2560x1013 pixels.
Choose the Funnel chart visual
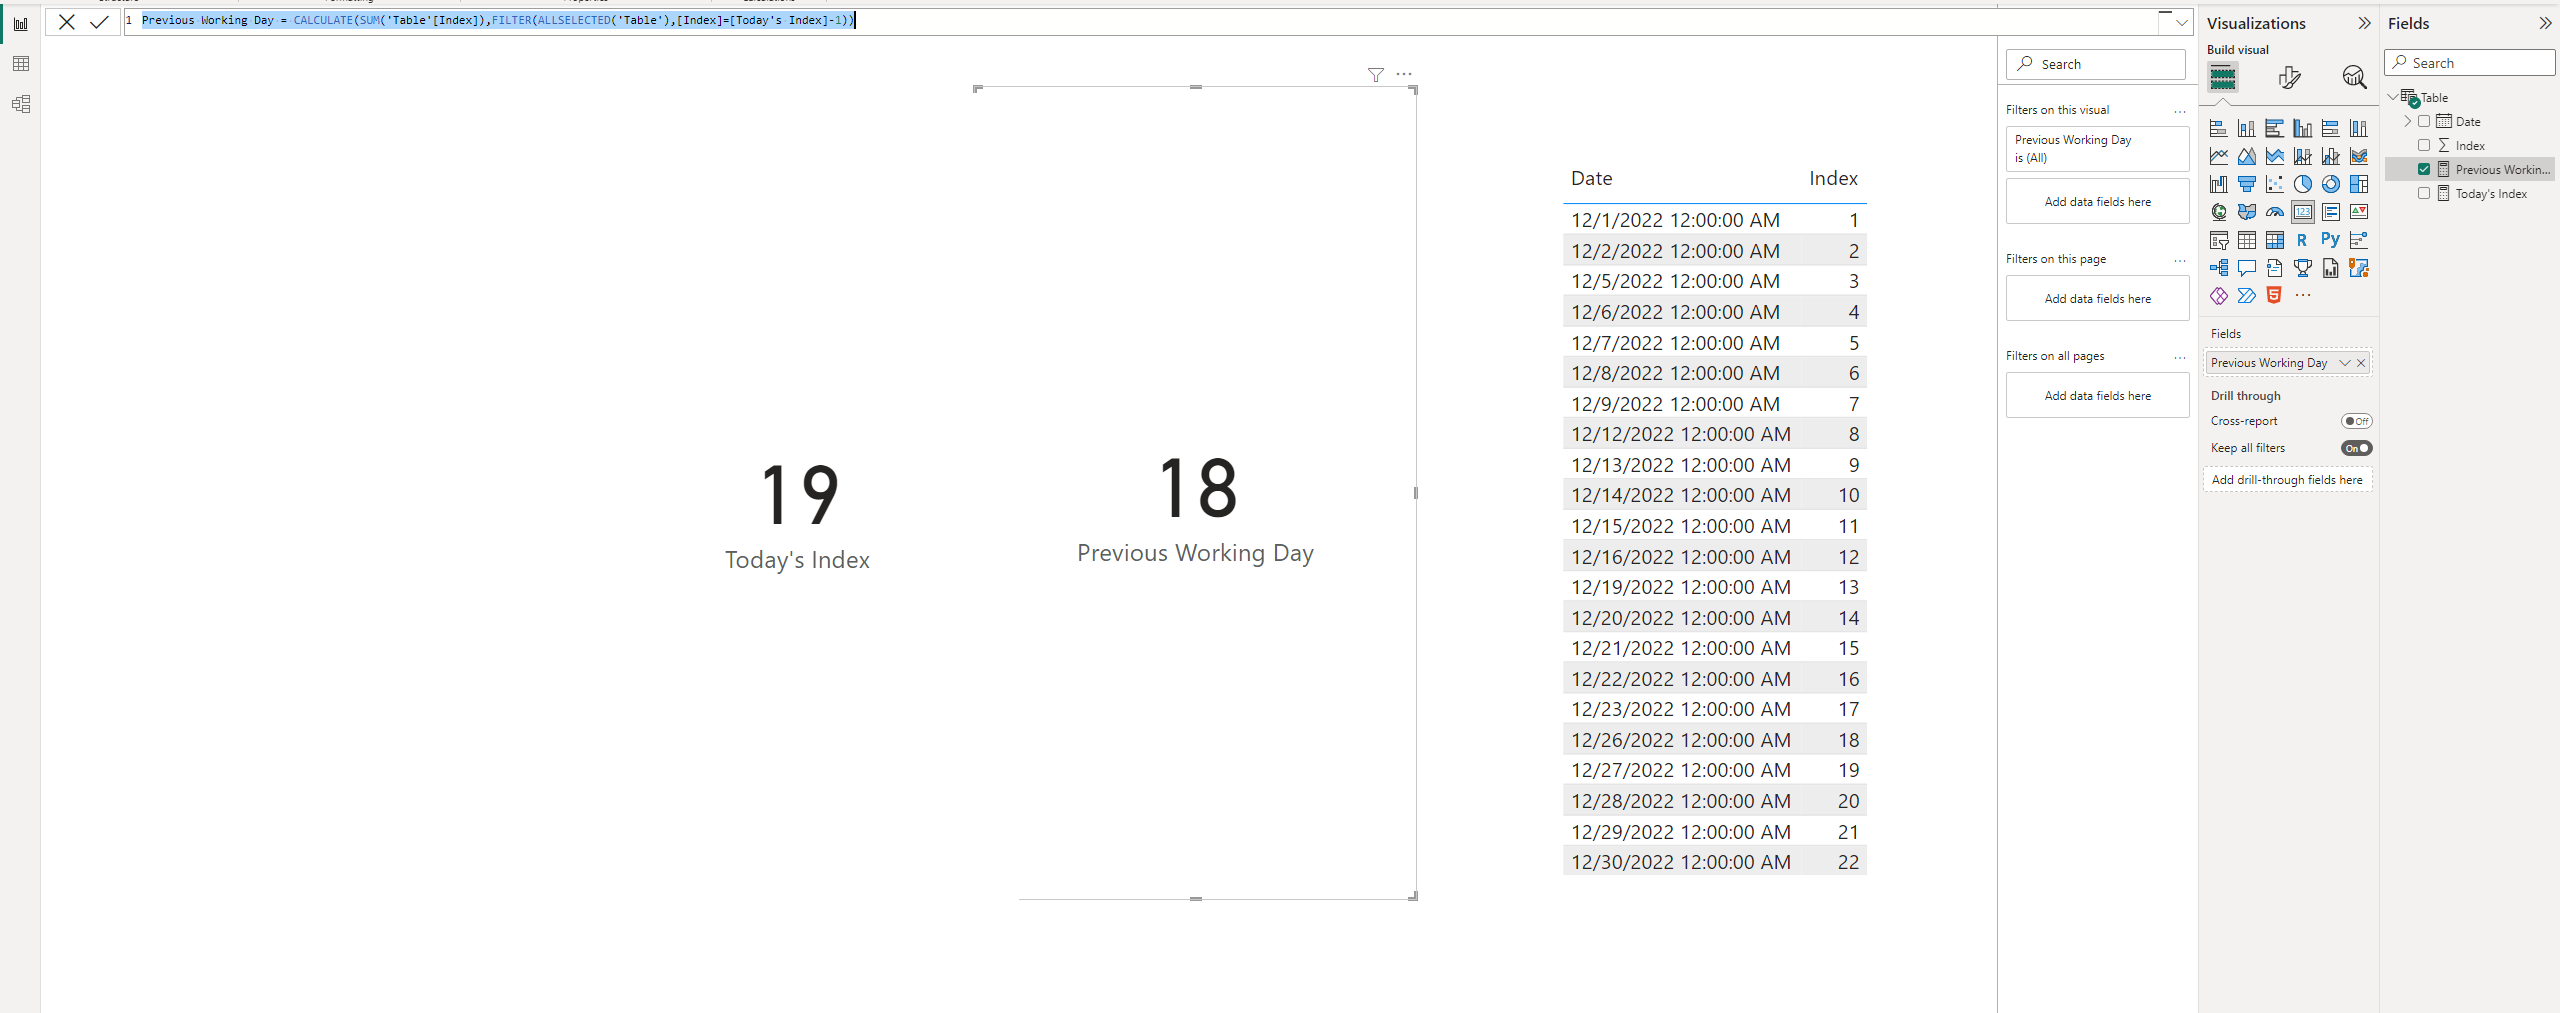(x=2247, y=184)
